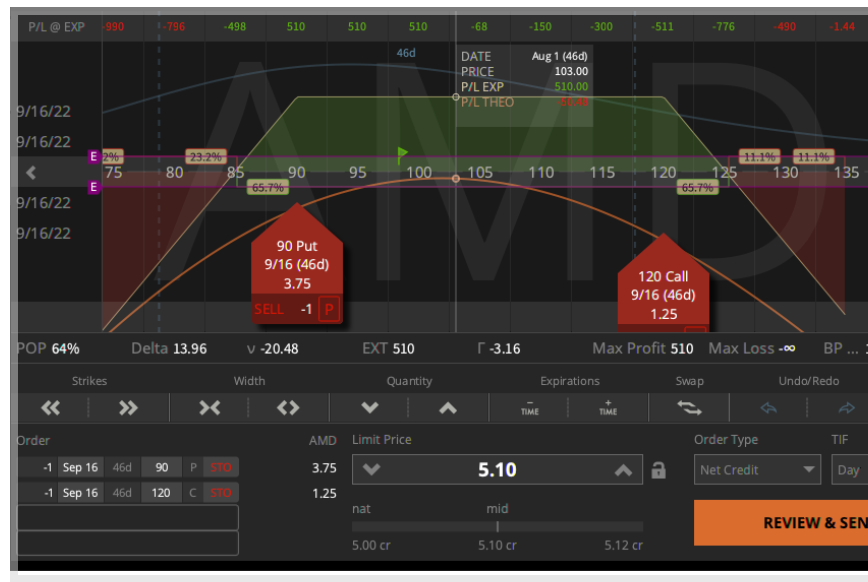This screenshot has height=582, width=868.
Task: Toggle the STO flag on the 90 put leg
Action: coord(221,467)
